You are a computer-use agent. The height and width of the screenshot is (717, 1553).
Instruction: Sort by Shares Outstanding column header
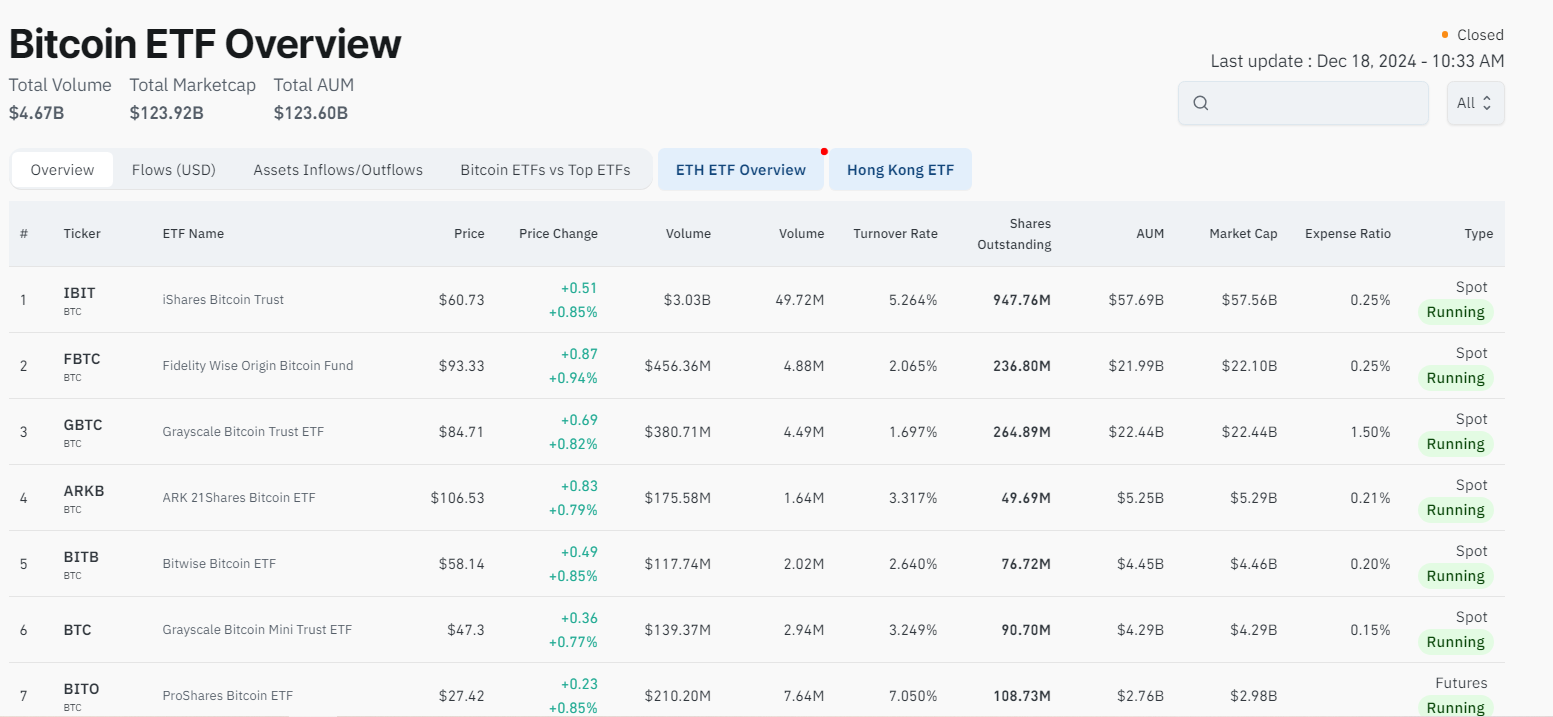click(x=1014, y=234)
